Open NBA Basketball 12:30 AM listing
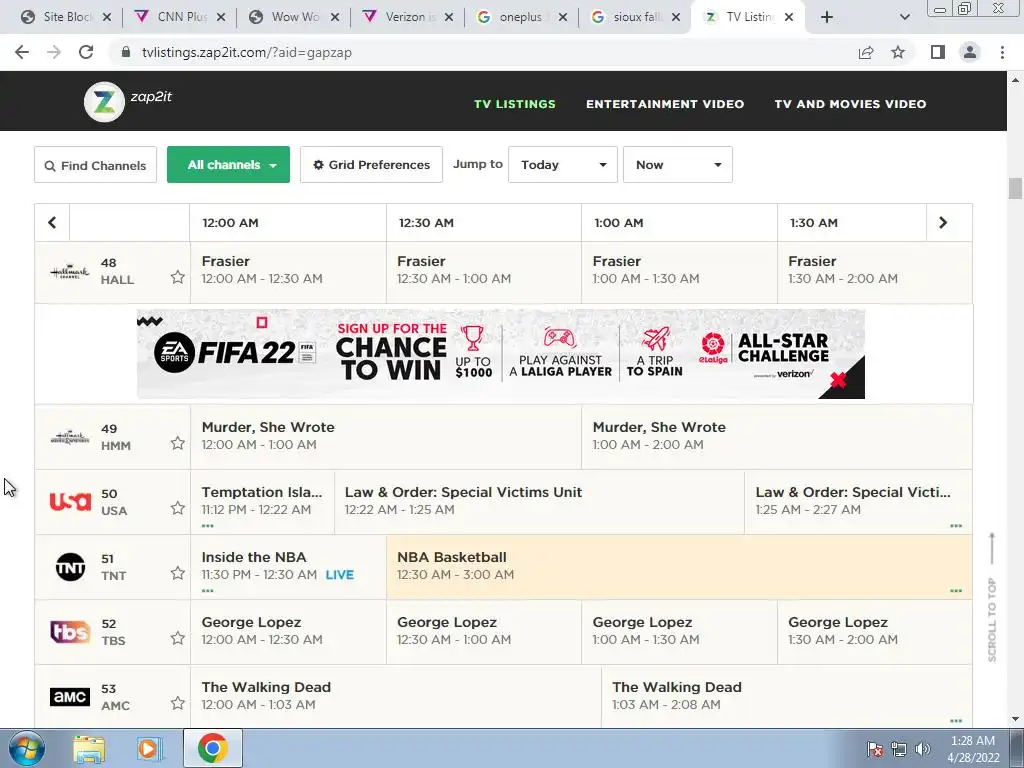1024x768 pixels. tap(679, 567)
